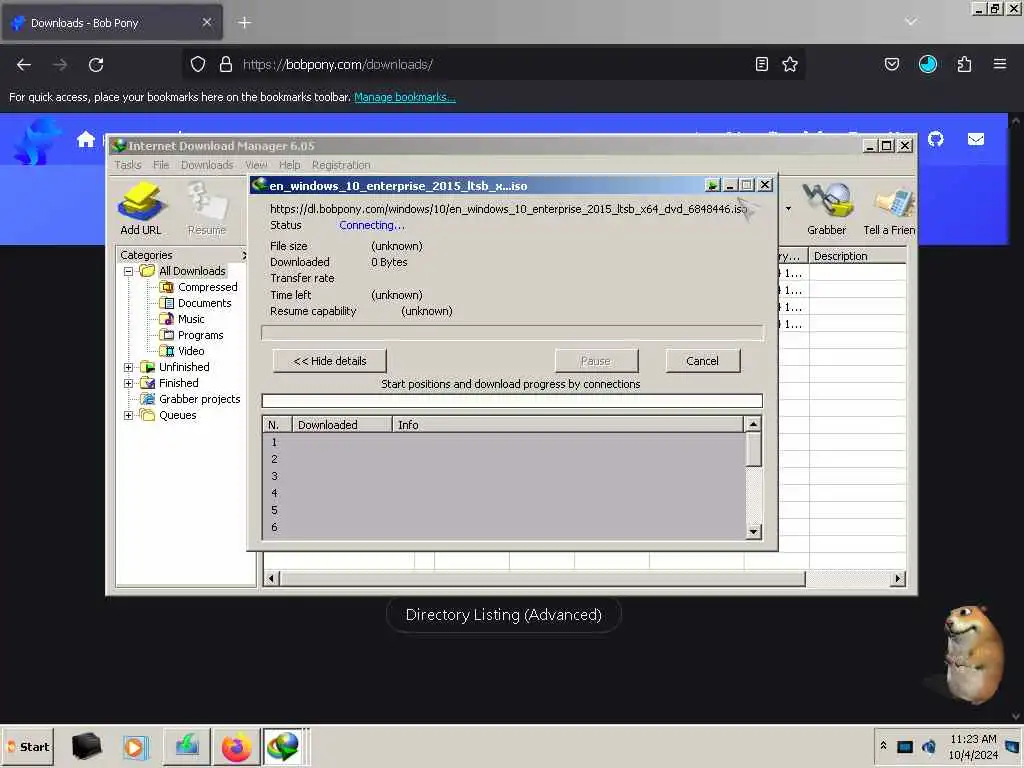Click the Tell a Friend icon
The height and width of the screenshot is (768, 1024).
[889, 209]
